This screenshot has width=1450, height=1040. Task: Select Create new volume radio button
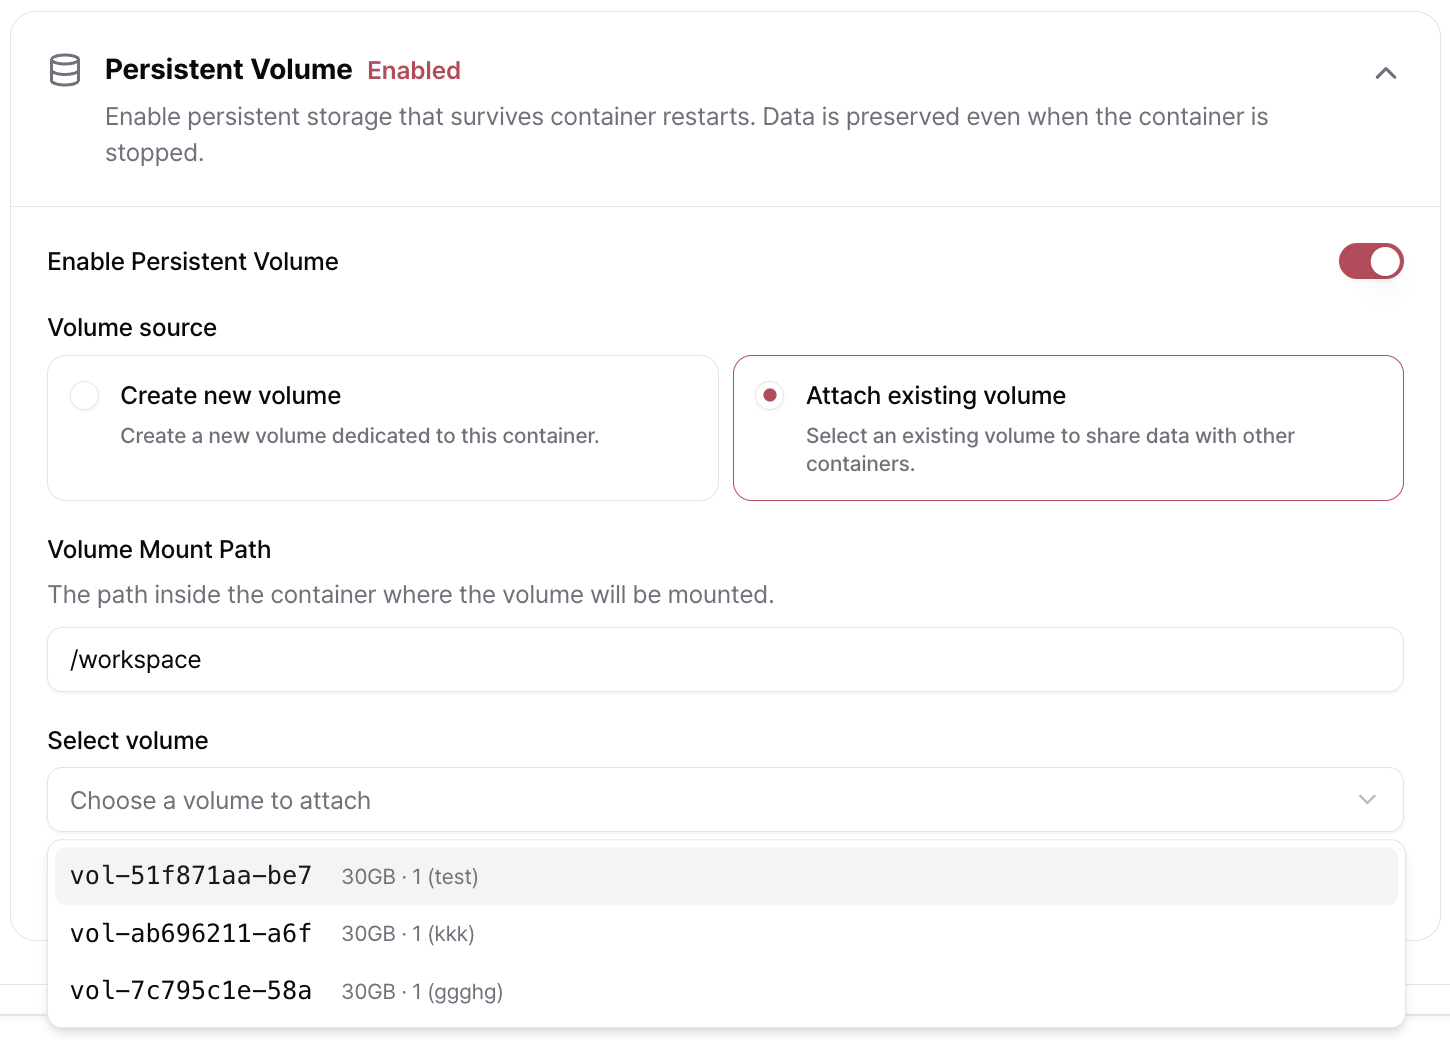[x=85, y=395]
